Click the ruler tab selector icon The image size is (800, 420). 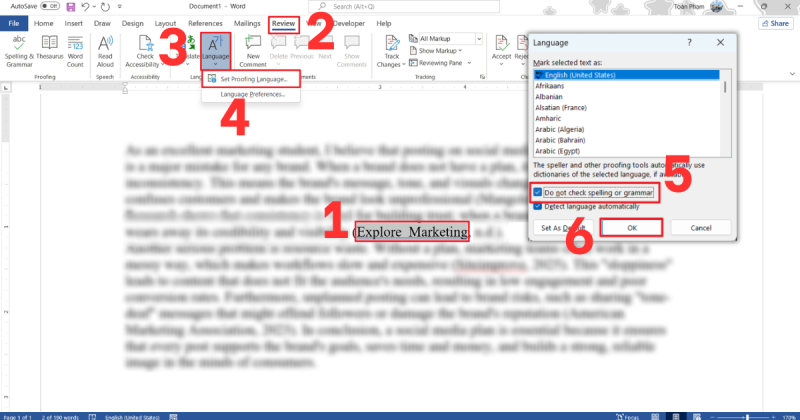click(x=6, y=88)
